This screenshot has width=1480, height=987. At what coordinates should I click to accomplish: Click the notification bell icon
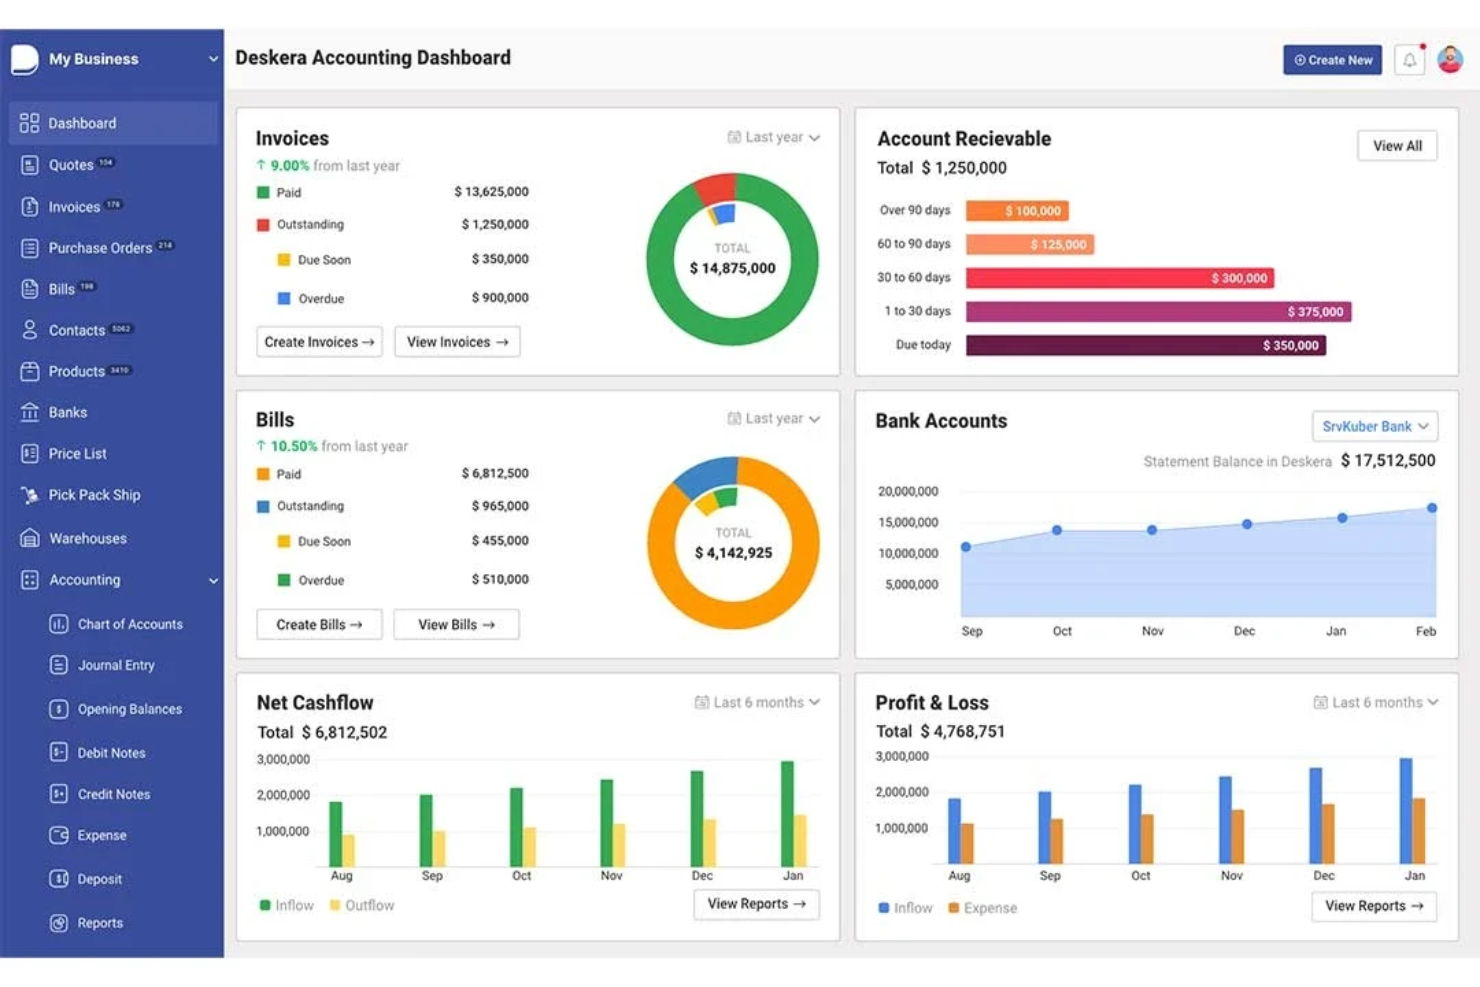pos(1410,59)
